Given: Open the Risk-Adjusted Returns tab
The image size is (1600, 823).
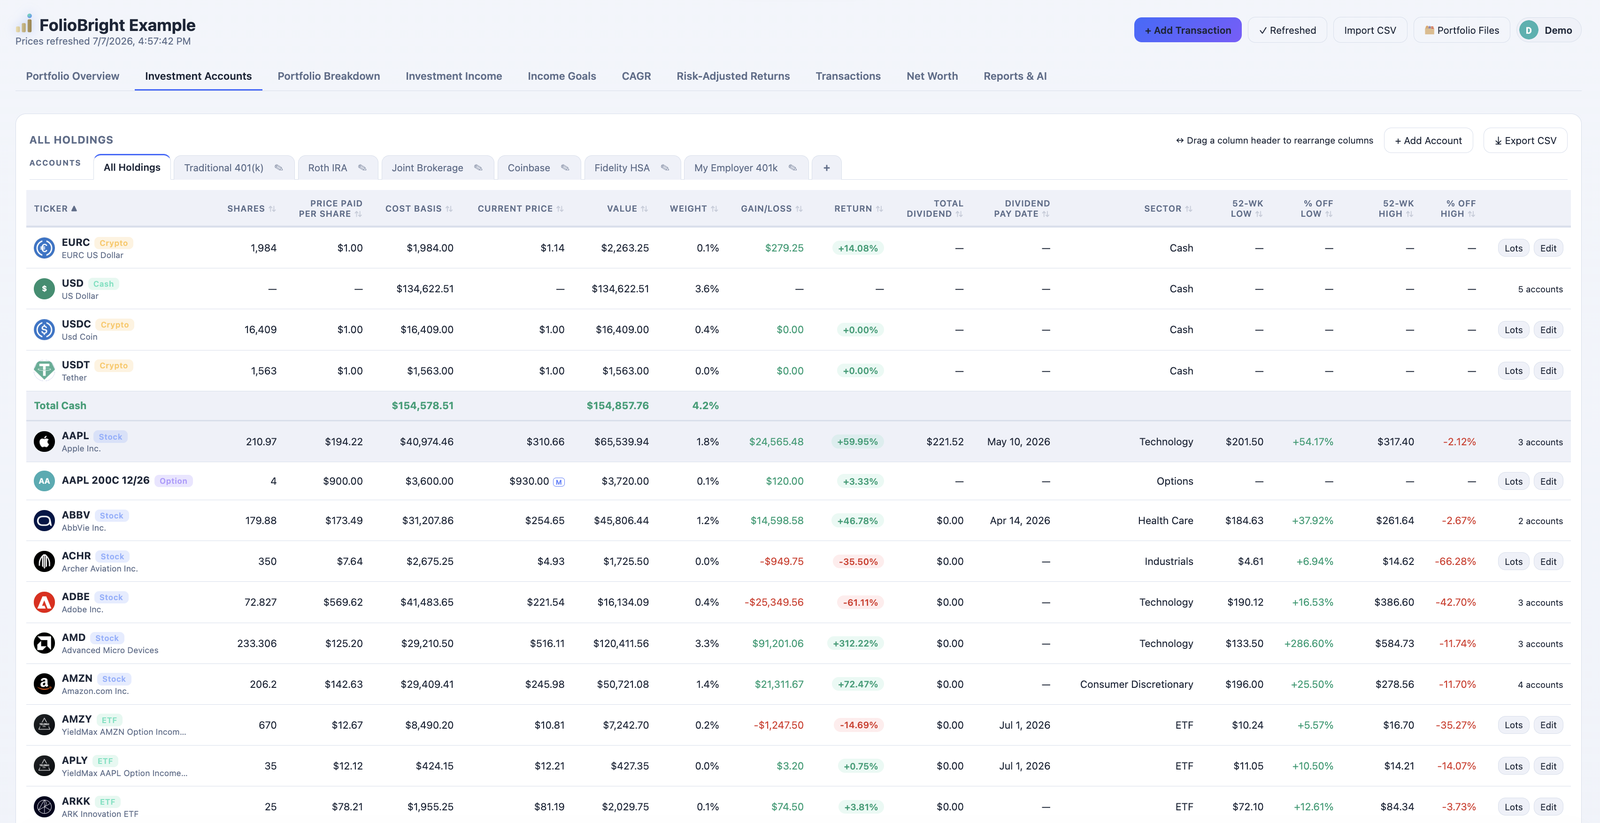Looking at the screenshot, I should pyautogui.click(x=733, y=76).
